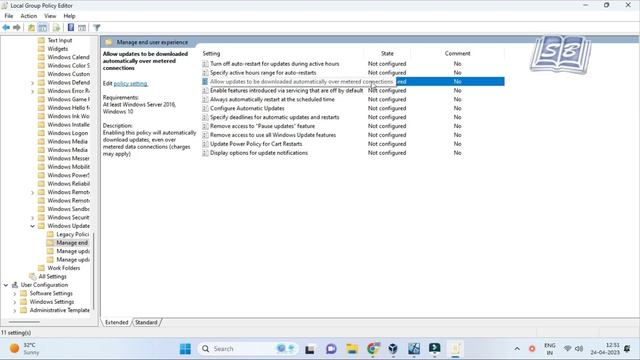
Task: Open the Task View taskbar icon
Action: (x=310, y=349)
